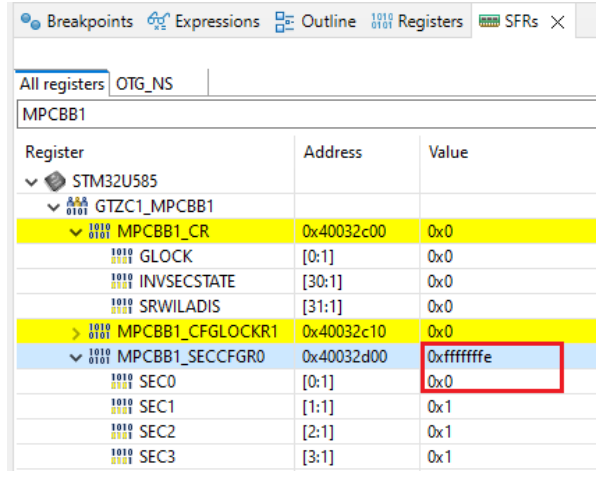The width and height of the screenshot is (612, 480).
Task: Click the SEC2 value 0x1 cell
Action: click(x=439, y=431)
